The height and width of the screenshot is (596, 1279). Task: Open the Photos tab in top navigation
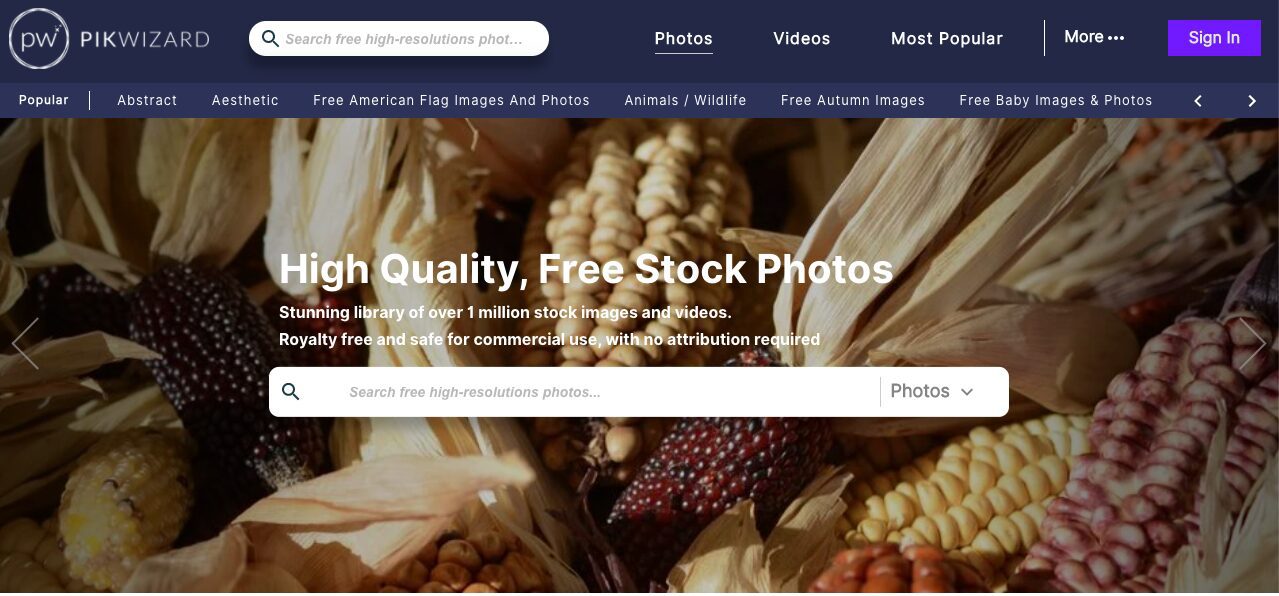(684, 39)
